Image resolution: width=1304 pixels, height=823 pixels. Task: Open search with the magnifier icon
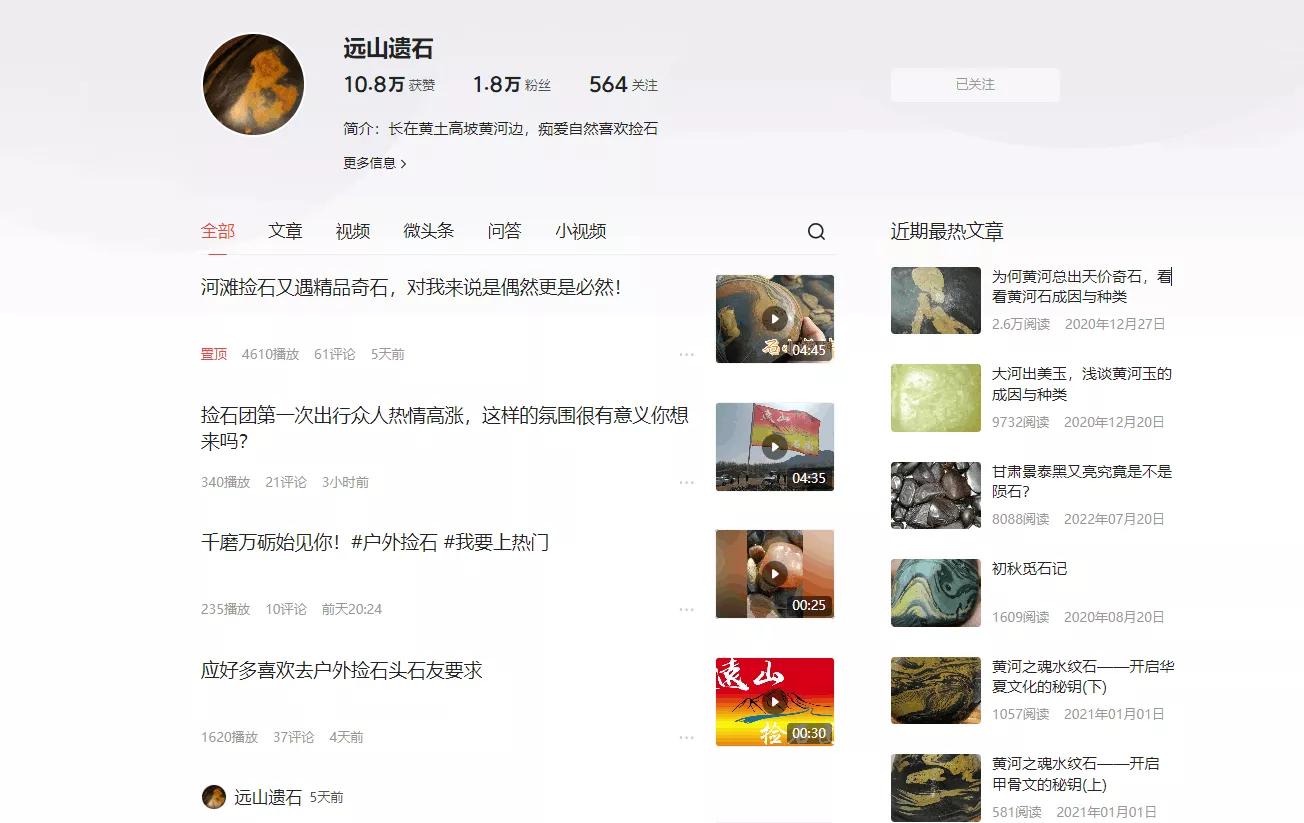817,231
